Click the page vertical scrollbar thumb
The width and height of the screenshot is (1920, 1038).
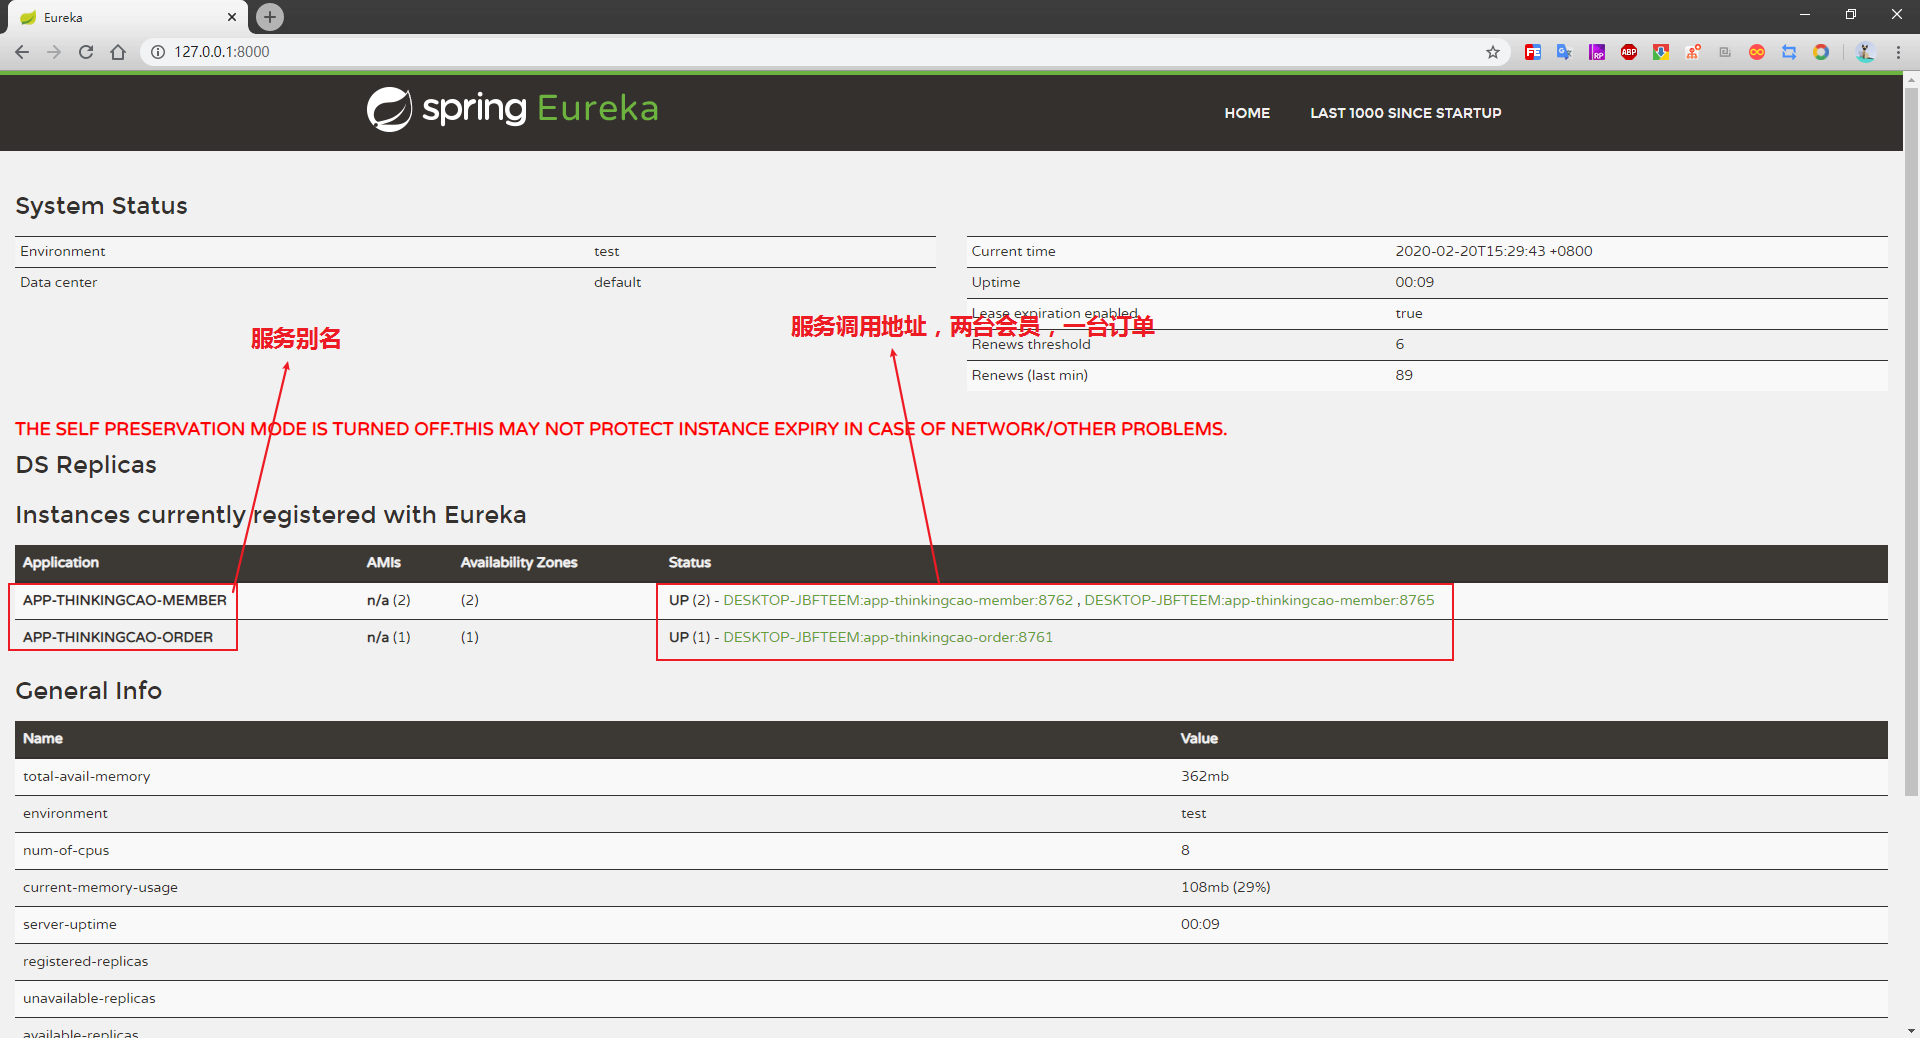point(1911,442)
